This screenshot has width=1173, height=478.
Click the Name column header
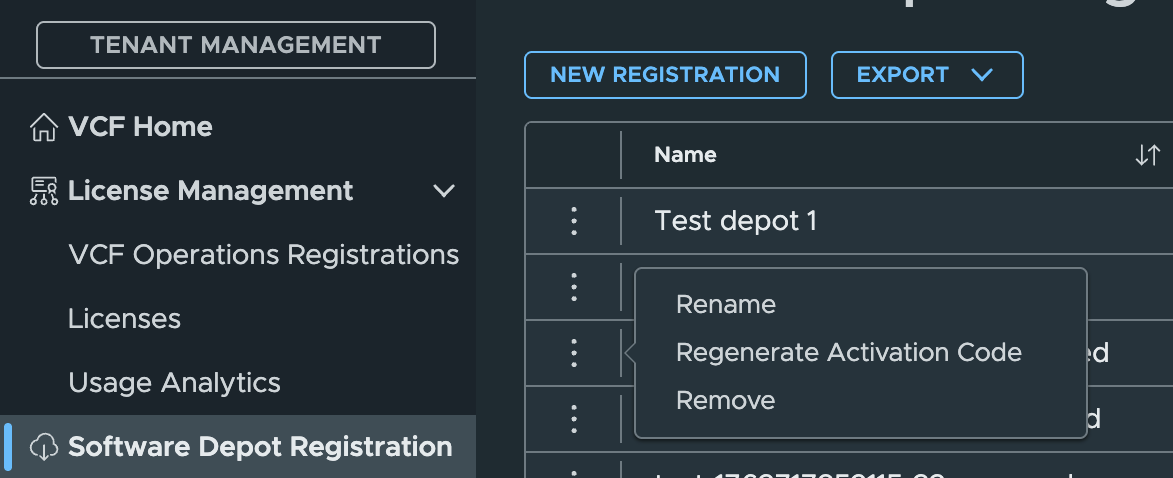tap(685, 155)
